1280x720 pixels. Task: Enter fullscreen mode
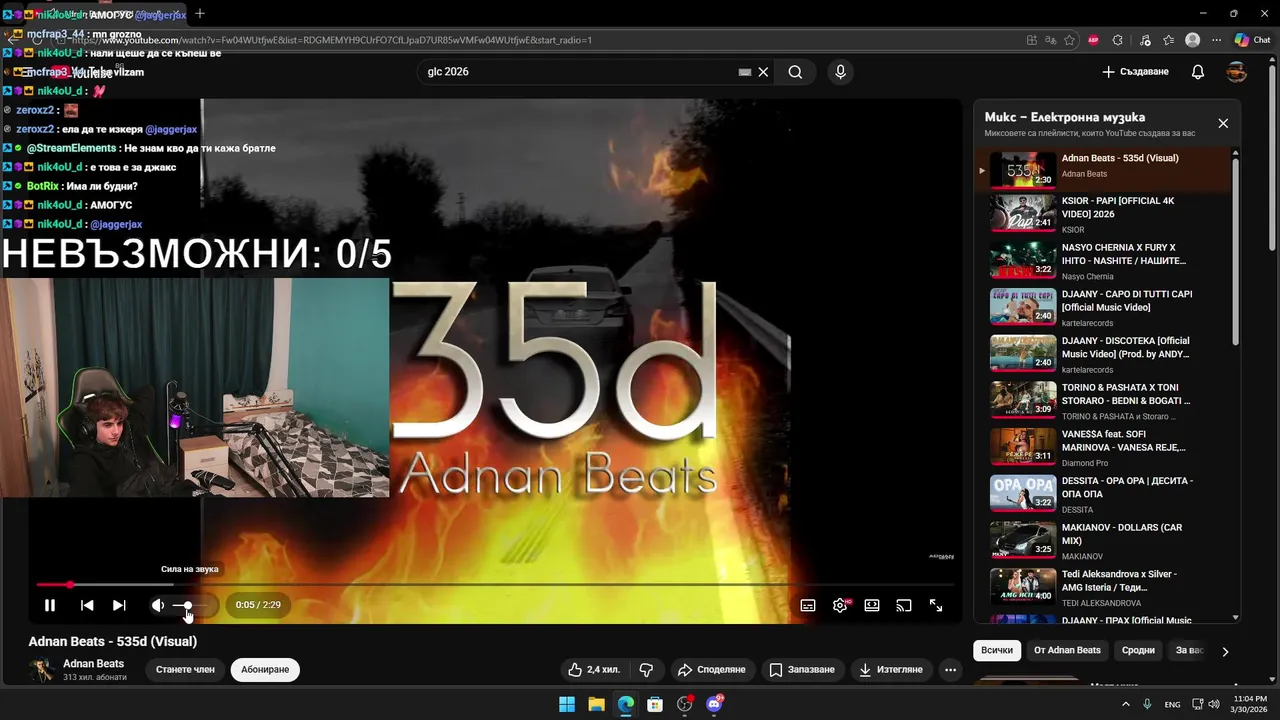click(936, 605)
